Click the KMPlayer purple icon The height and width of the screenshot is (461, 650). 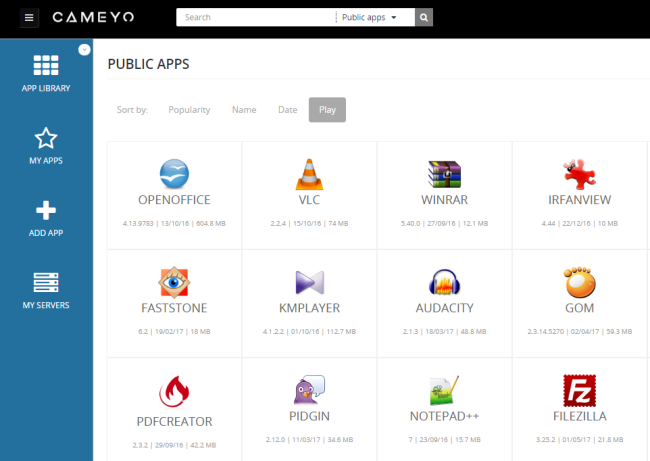[310, 282]
